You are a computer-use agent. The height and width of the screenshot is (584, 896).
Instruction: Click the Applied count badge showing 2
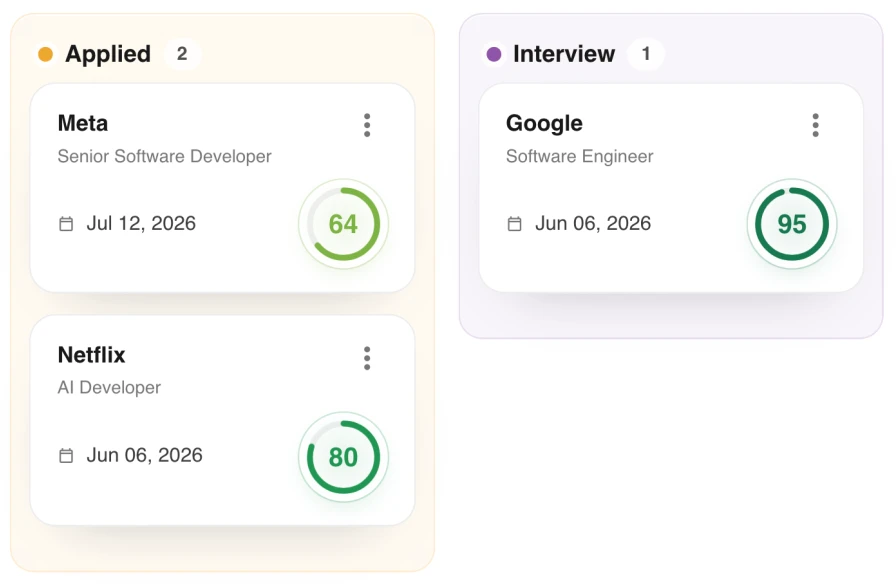click(x=182, y=54)
